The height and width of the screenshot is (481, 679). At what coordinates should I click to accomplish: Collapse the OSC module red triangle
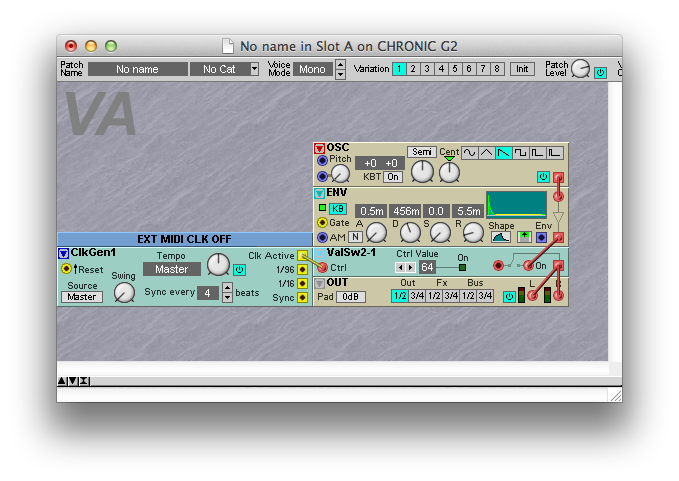click(320, 148)
